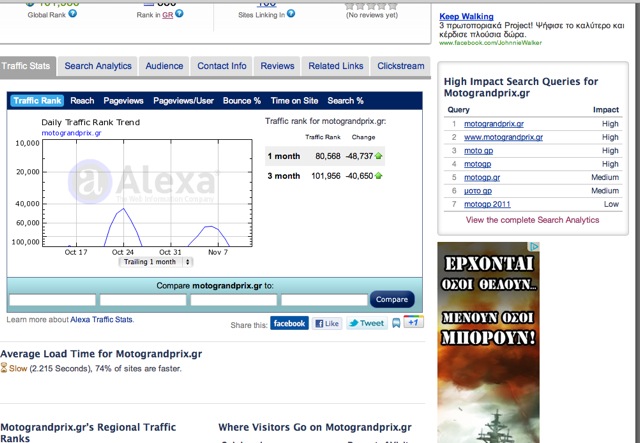
Task: Click the μοτο gp query link
Action: click(x=478, y=191)
